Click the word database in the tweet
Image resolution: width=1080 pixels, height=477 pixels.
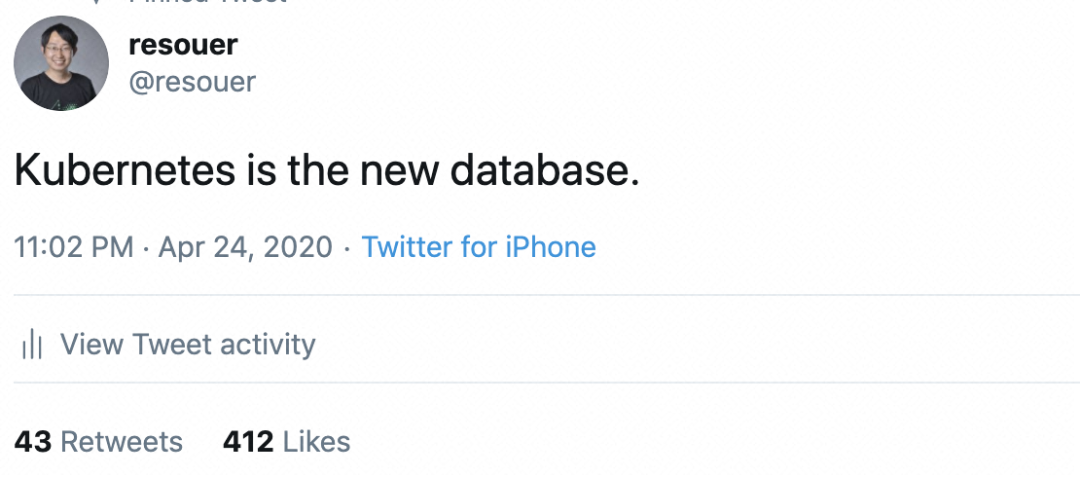coord(544,172)
